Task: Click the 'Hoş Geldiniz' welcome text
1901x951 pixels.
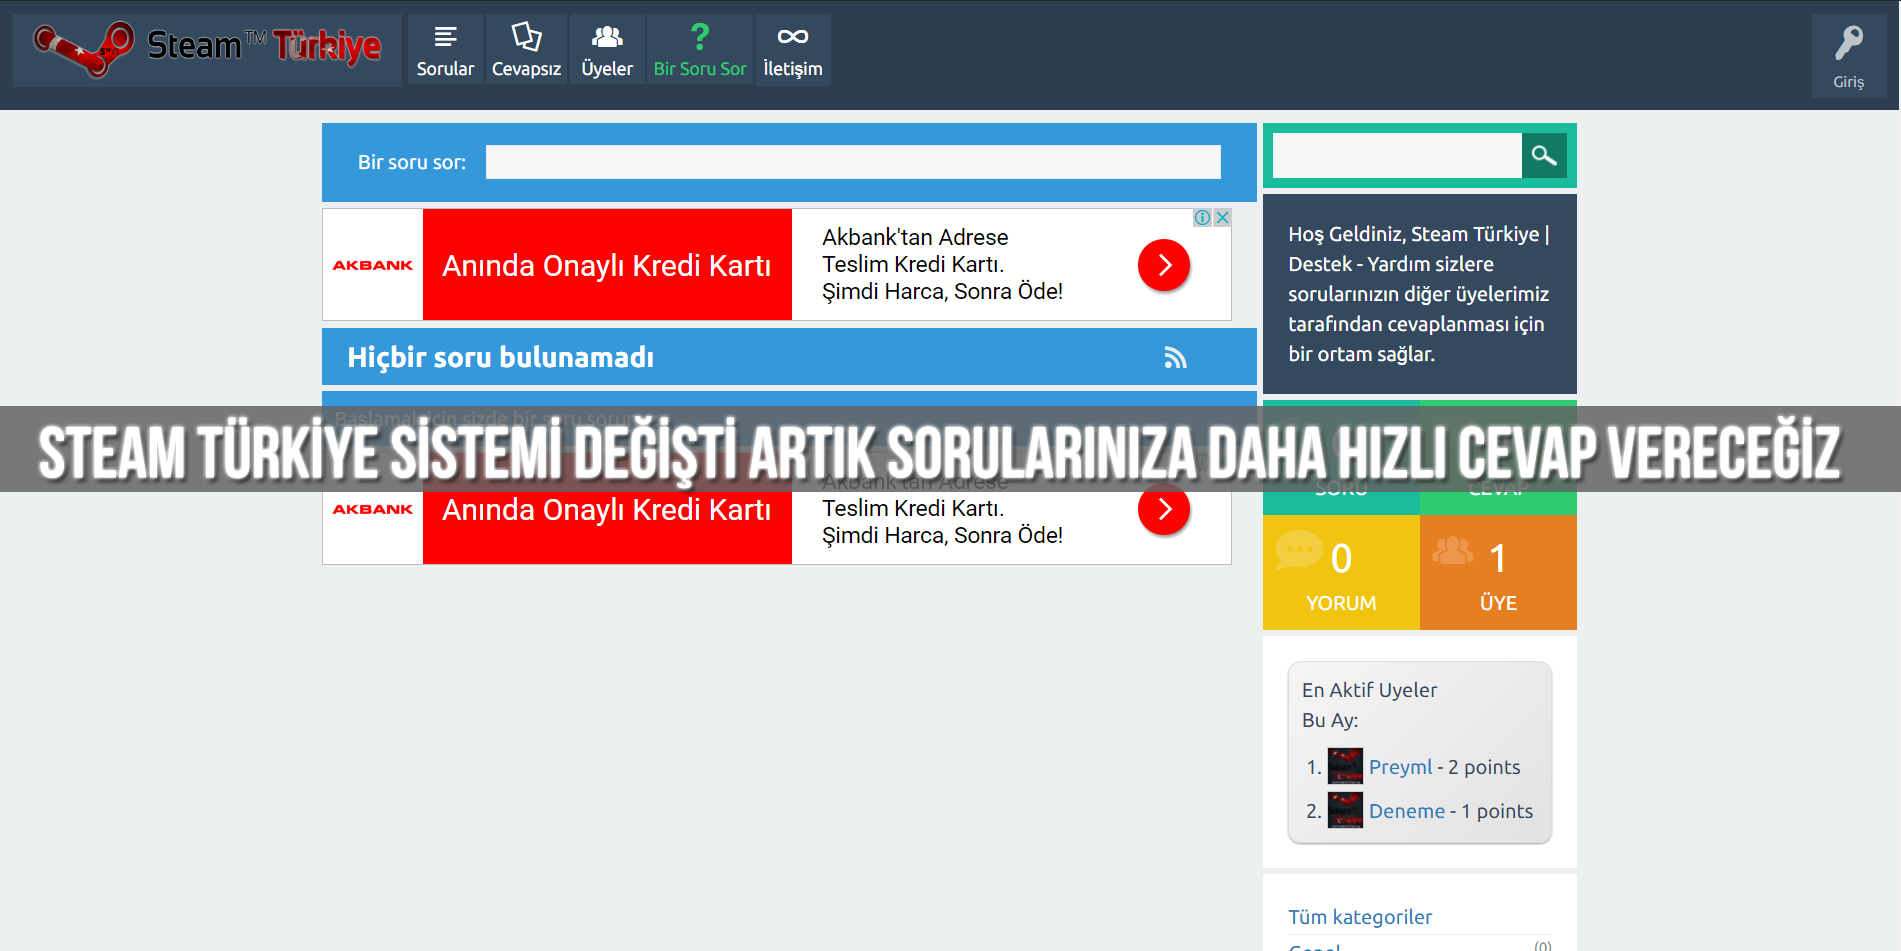Action: pyautogui.click(x=1419, y=294)
